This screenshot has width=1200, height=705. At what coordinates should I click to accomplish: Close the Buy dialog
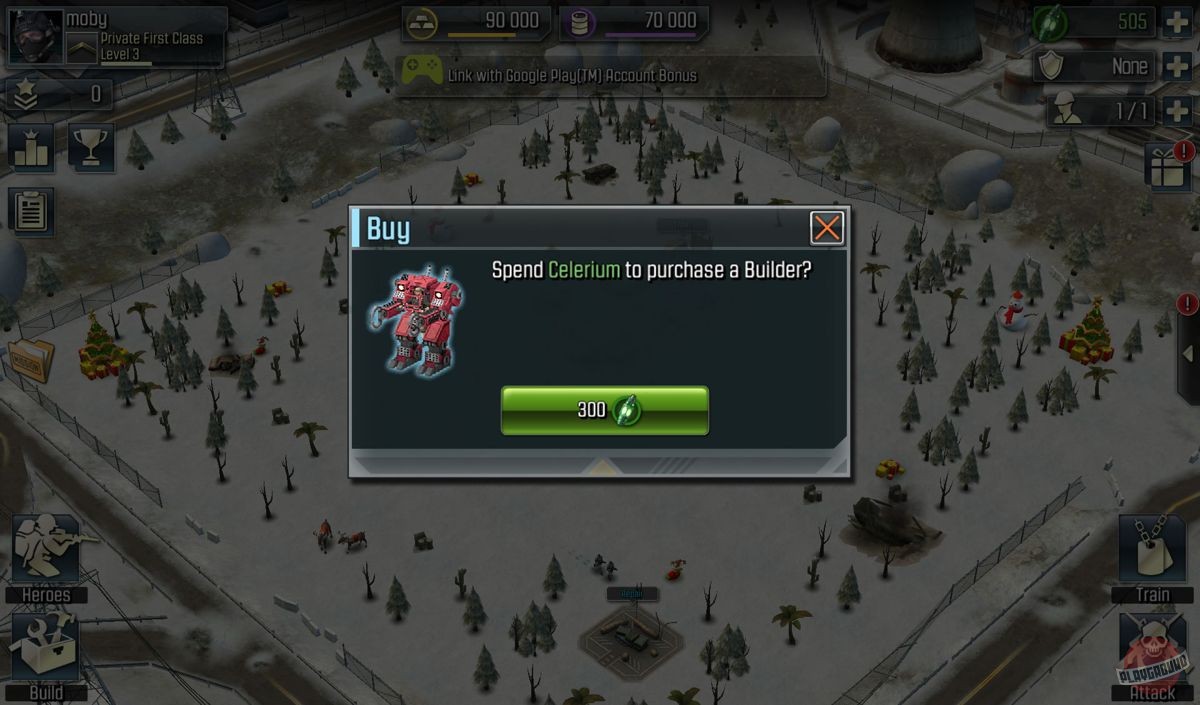click(827, 228)
